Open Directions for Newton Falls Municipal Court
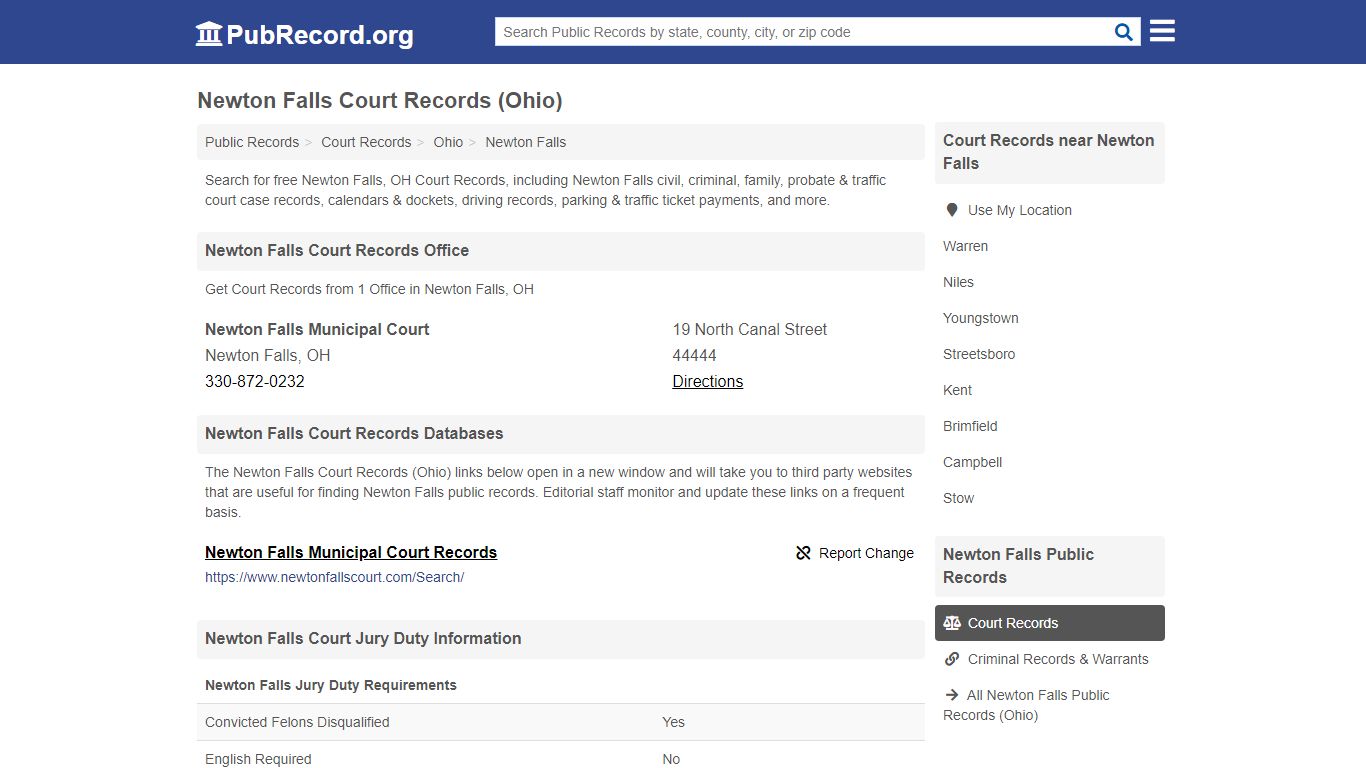The image size is (1366, 768). tap(708, 381)
